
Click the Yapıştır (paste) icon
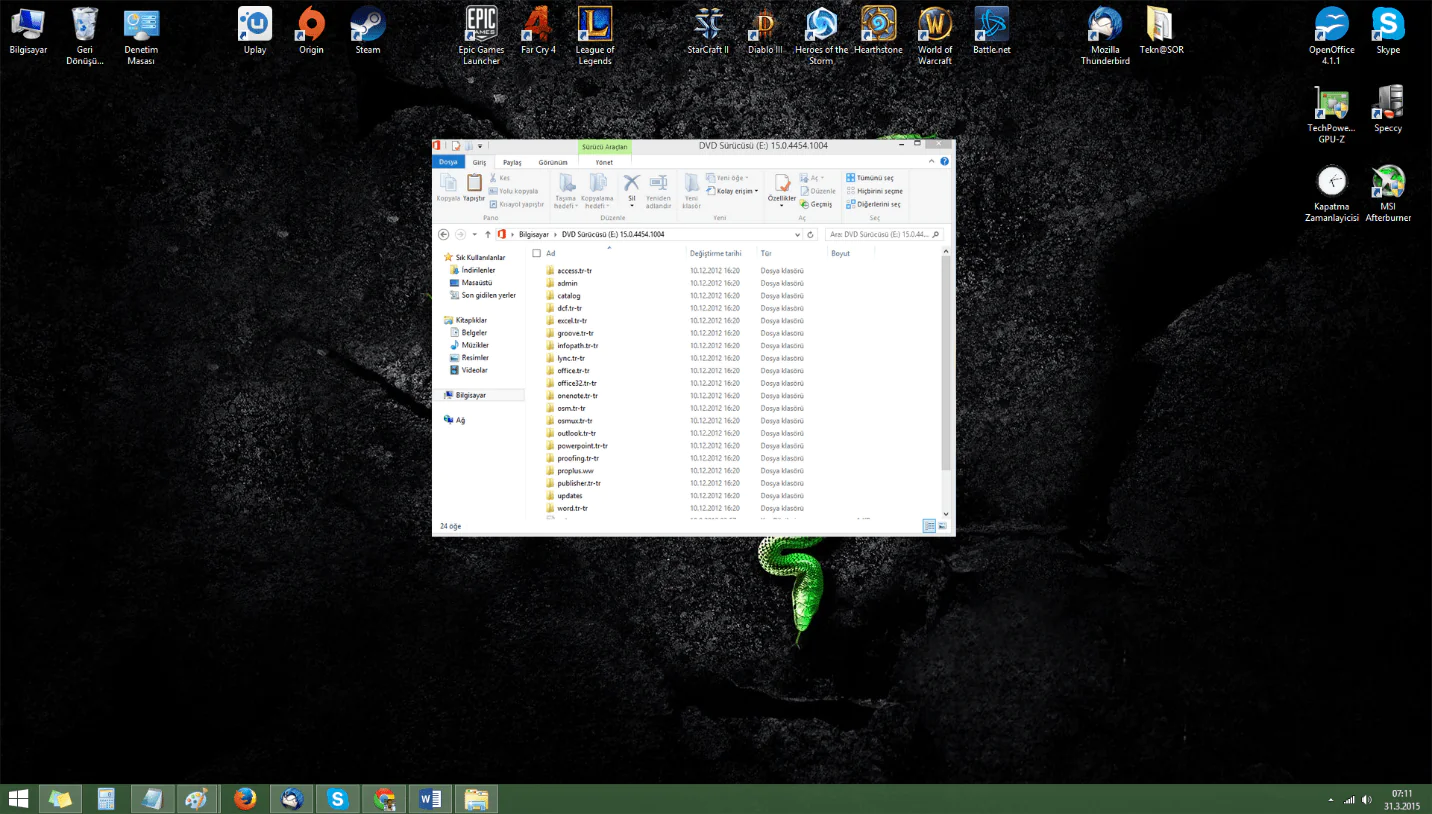[473, 182]
